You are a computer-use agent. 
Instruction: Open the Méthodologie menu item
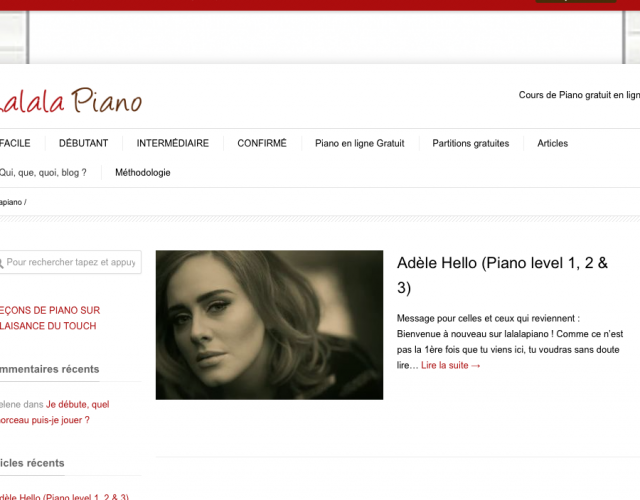pyautogui.click(x=142, y=173)
